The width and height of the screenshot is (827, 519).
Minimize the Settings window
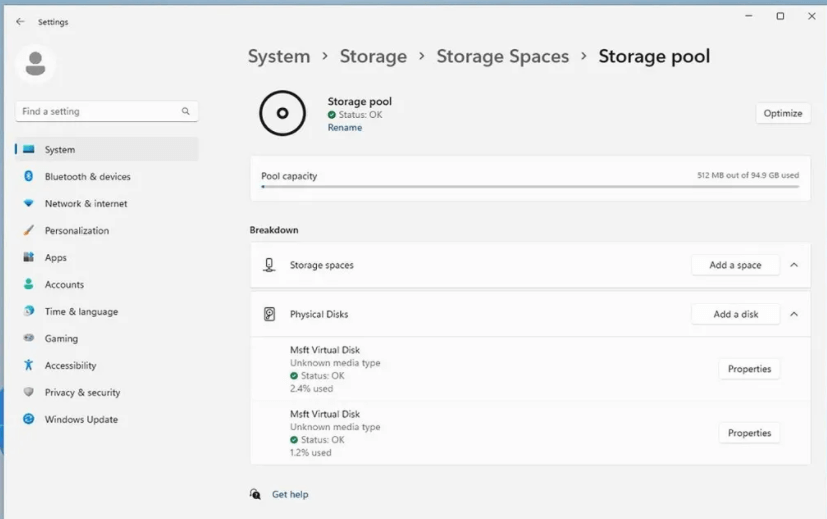[x=748, y=16]
